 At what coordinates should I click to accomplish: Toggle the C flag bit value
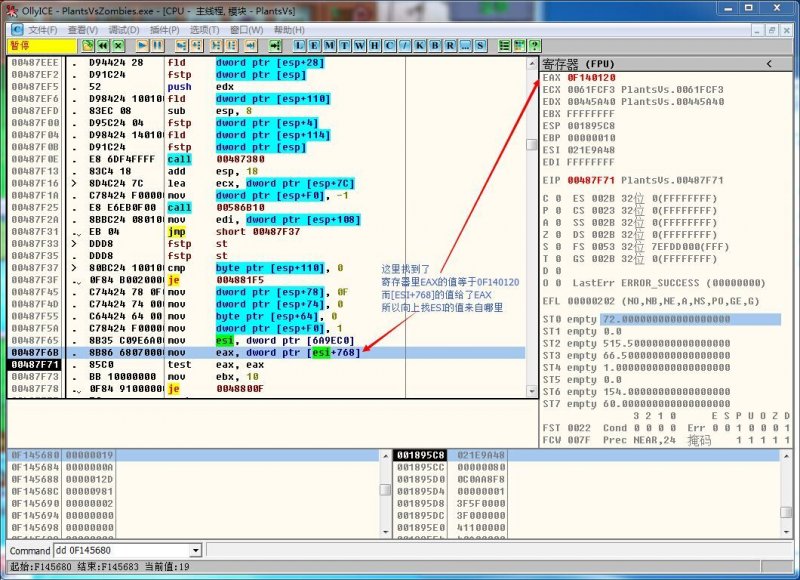tap(559, 198)
